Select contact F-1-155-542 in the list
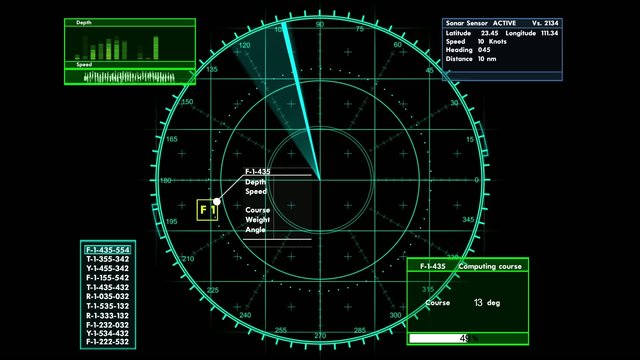This screenshot has height=360, width=640. point(108,278)
